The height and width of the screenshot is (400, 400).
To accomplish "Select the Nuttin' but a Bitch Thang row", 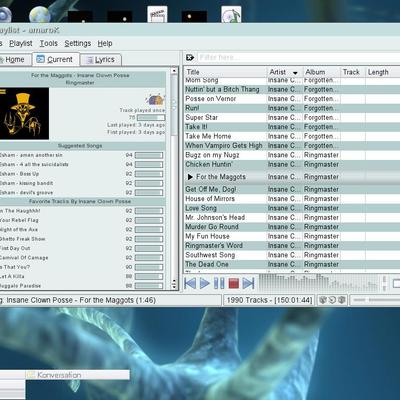I will [x=292, y=89].
